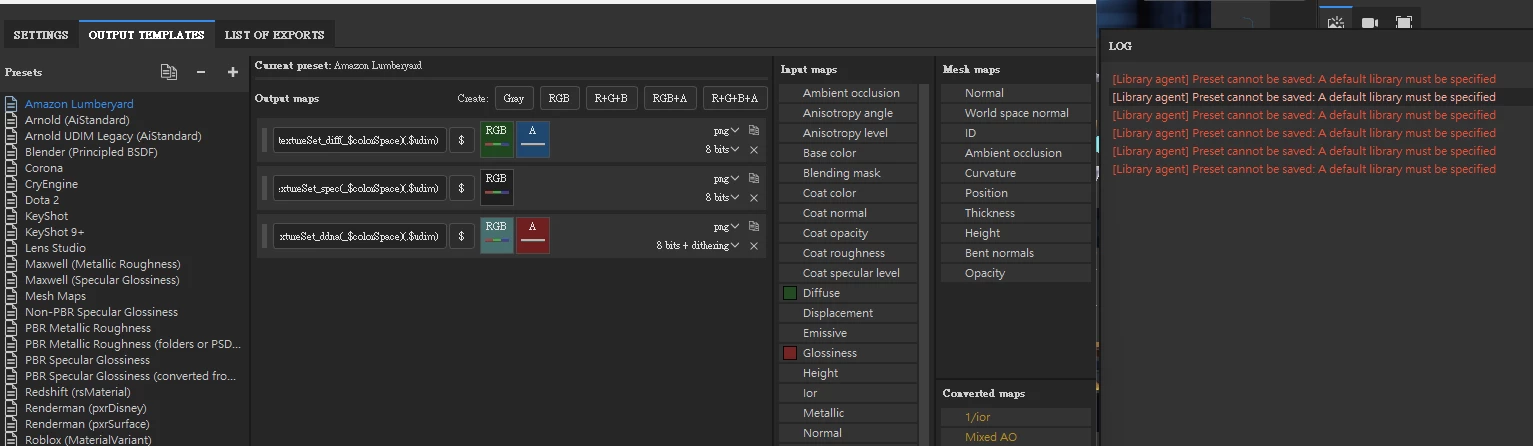This screenshot has height=446, width=1533.
Task: Select 1/ior in Converted maps
Action: (1016, 417)
